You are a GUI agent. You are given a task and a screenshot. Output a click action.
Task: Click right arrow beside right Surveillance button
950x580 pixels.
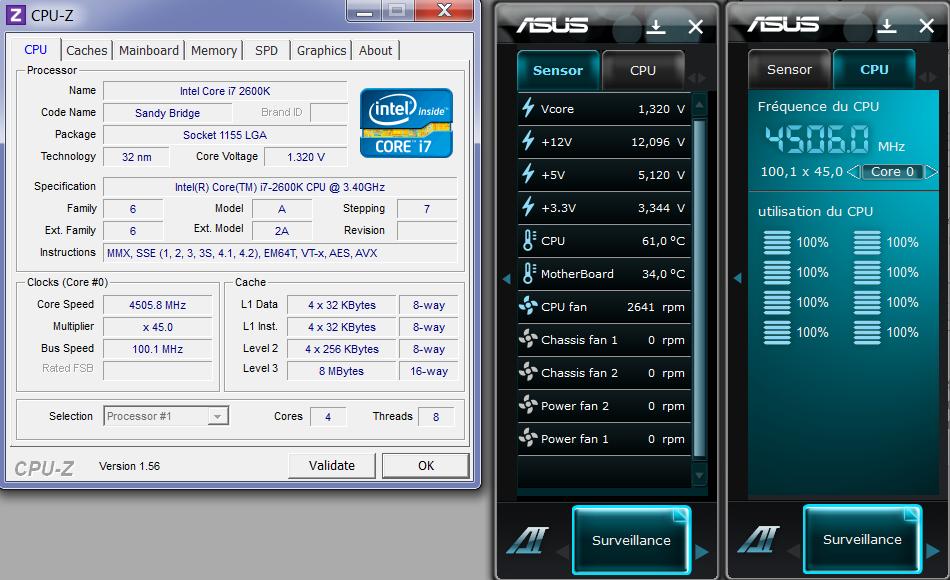[932, 551]
